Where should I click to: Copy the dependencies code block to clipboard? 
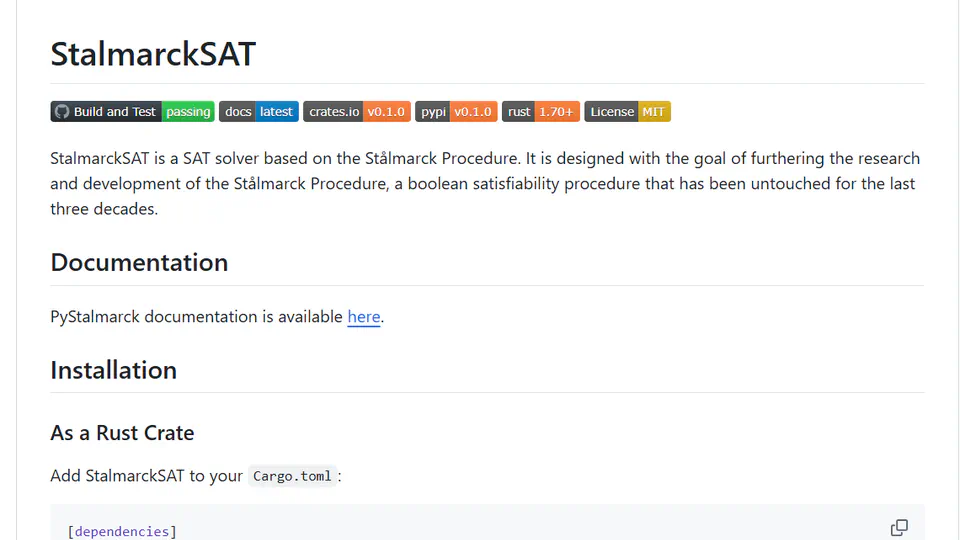[899, 527]
